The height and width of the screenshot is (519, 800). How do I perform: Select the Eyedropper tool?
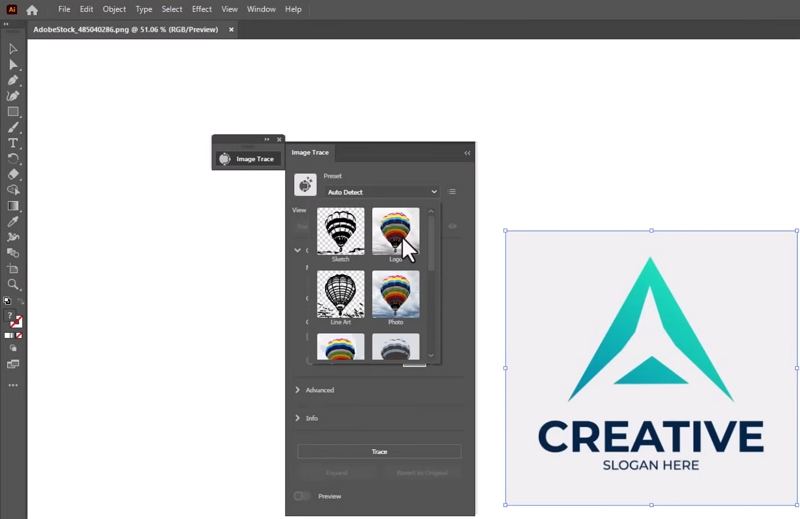(13, 221)
